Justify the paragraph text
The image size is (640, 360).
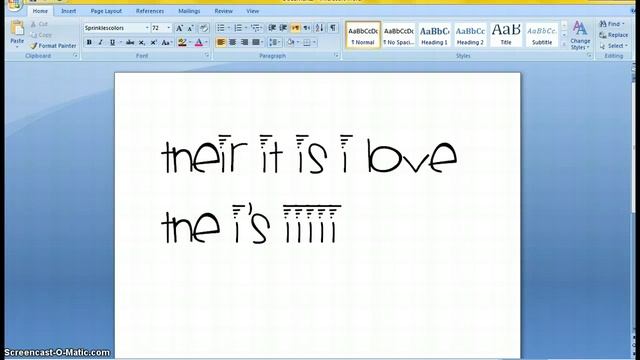point(256,42)
